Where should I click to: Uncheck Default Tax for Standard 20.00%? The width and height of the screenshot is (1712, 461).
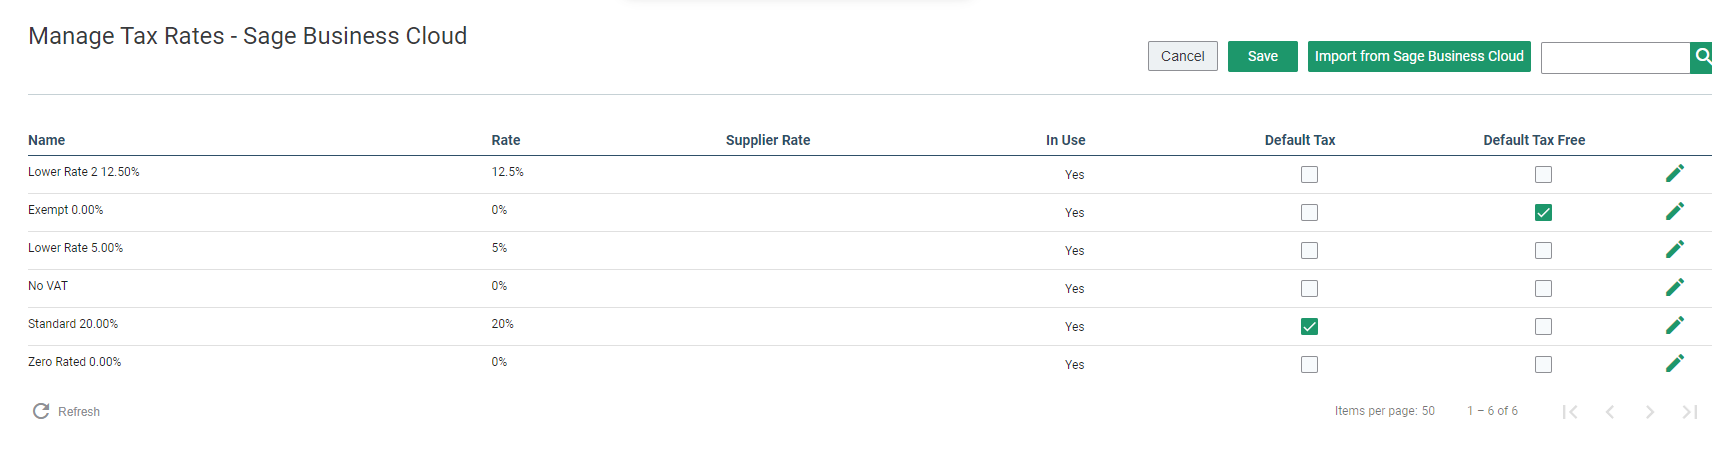point(1309,326)
